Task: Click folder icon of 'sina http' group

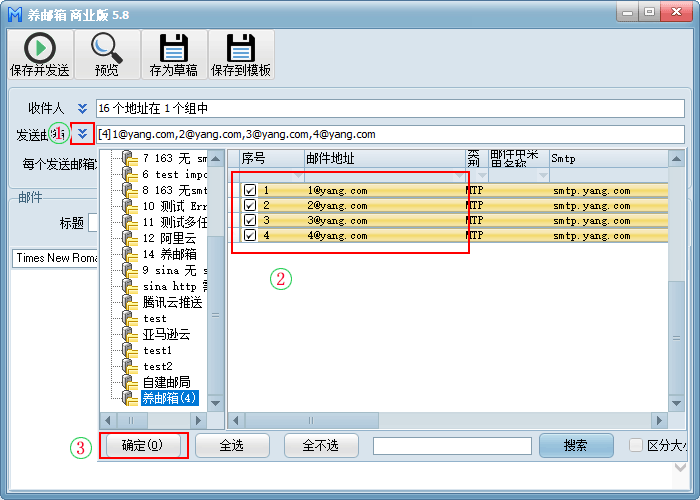Action: click(x=130, y=287)
